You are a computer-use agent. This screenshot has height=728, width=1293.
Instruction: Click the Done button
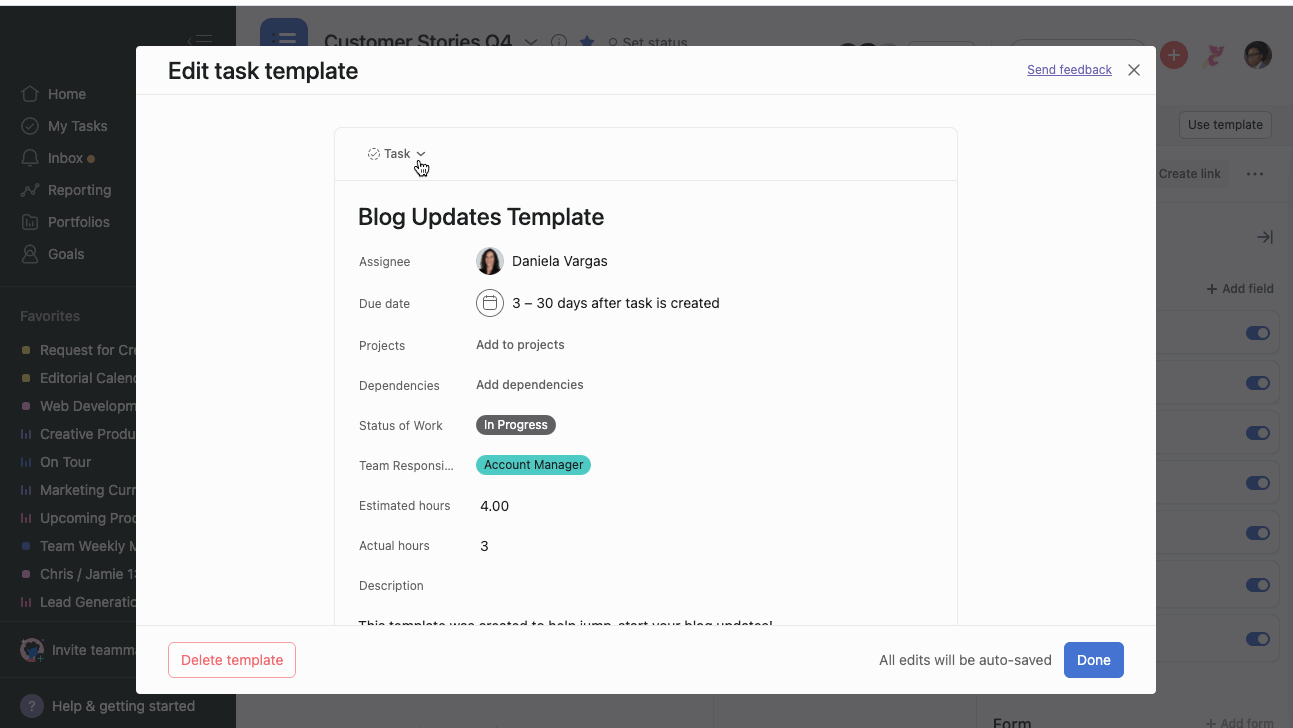point(1093,660)
